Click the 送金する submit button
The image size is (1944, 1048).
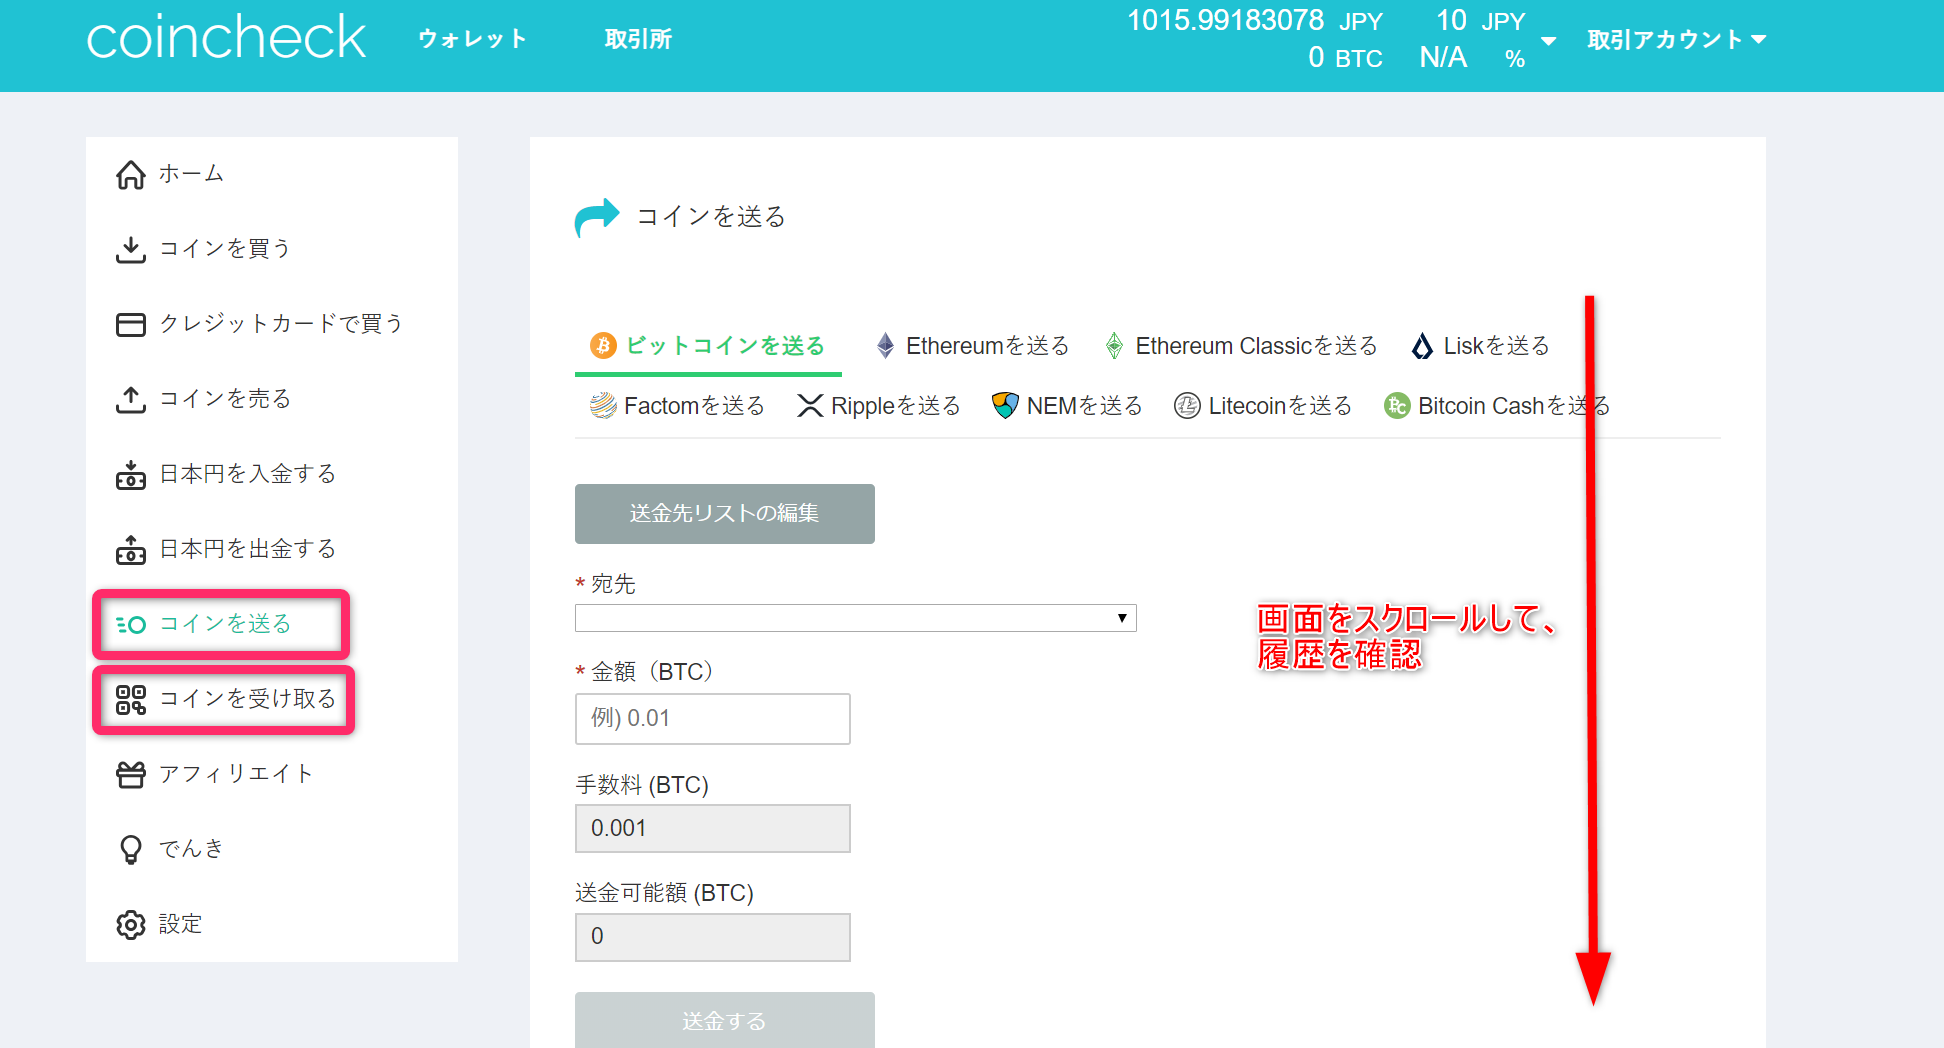(725, 1020)
